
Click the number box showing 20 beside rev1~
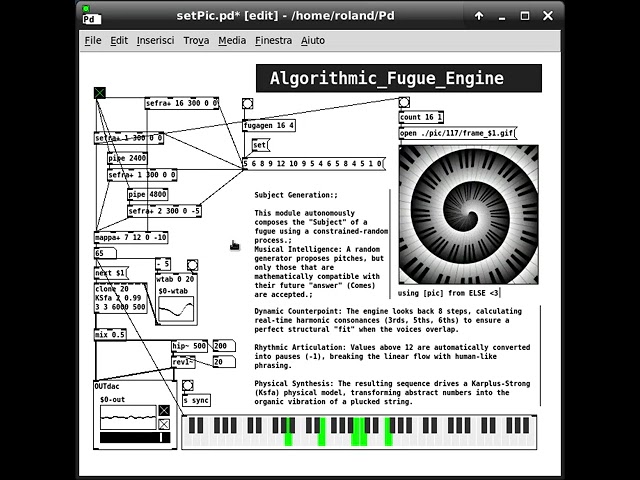pyautogui.click(x=224, y=362)
